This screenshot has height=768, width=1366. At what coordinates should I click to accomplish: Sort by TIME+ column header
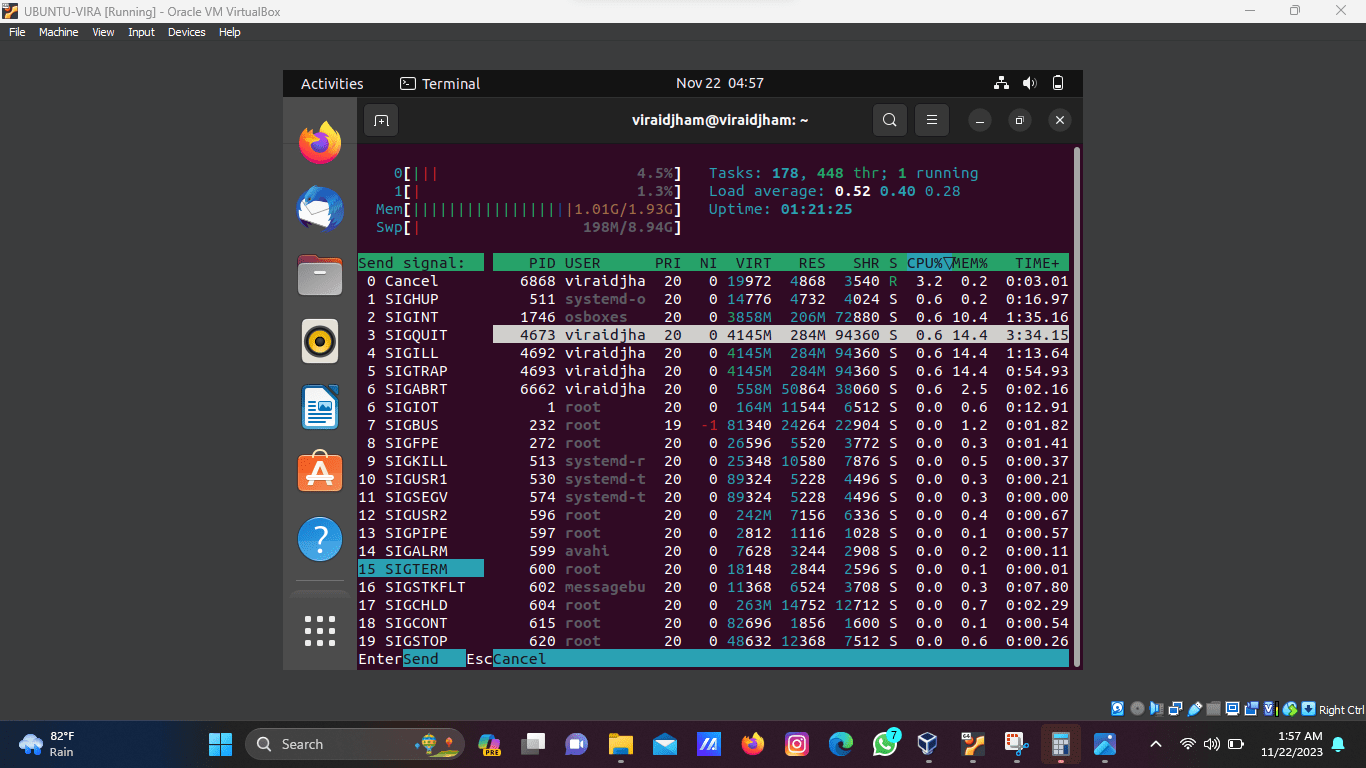(1037, 263)
